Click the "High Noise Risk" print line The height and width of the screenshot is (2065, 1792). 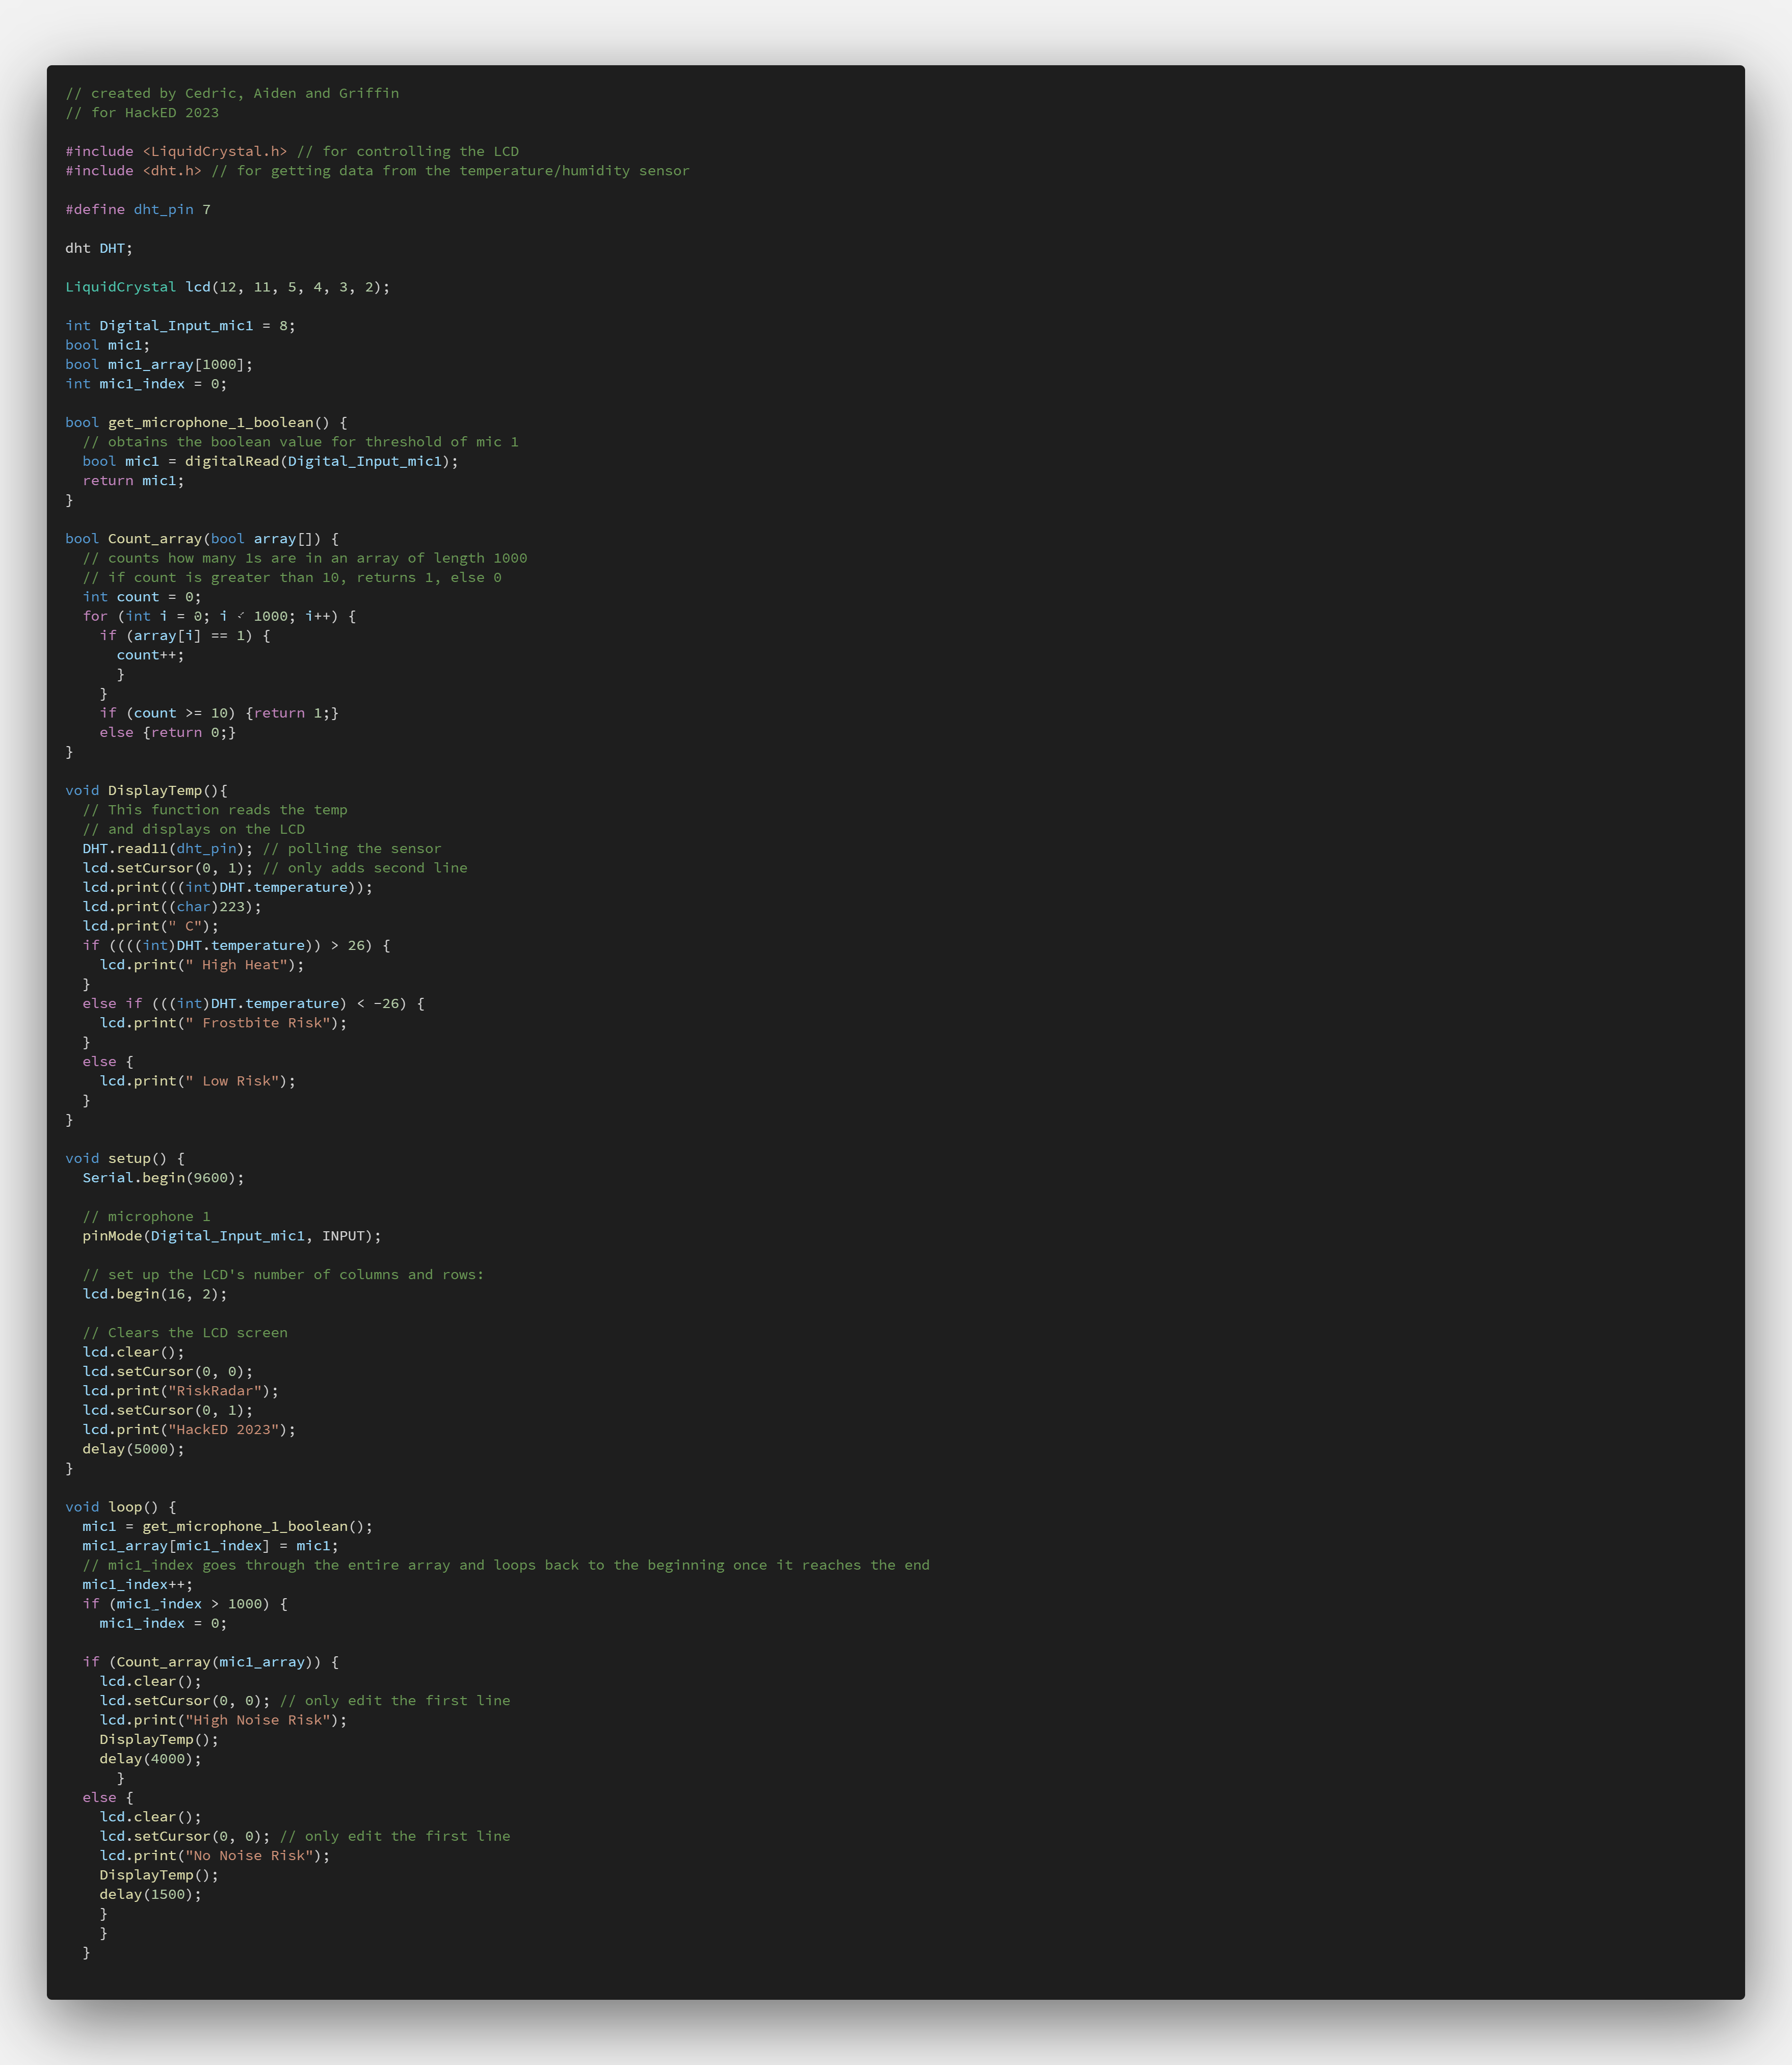223,1720
